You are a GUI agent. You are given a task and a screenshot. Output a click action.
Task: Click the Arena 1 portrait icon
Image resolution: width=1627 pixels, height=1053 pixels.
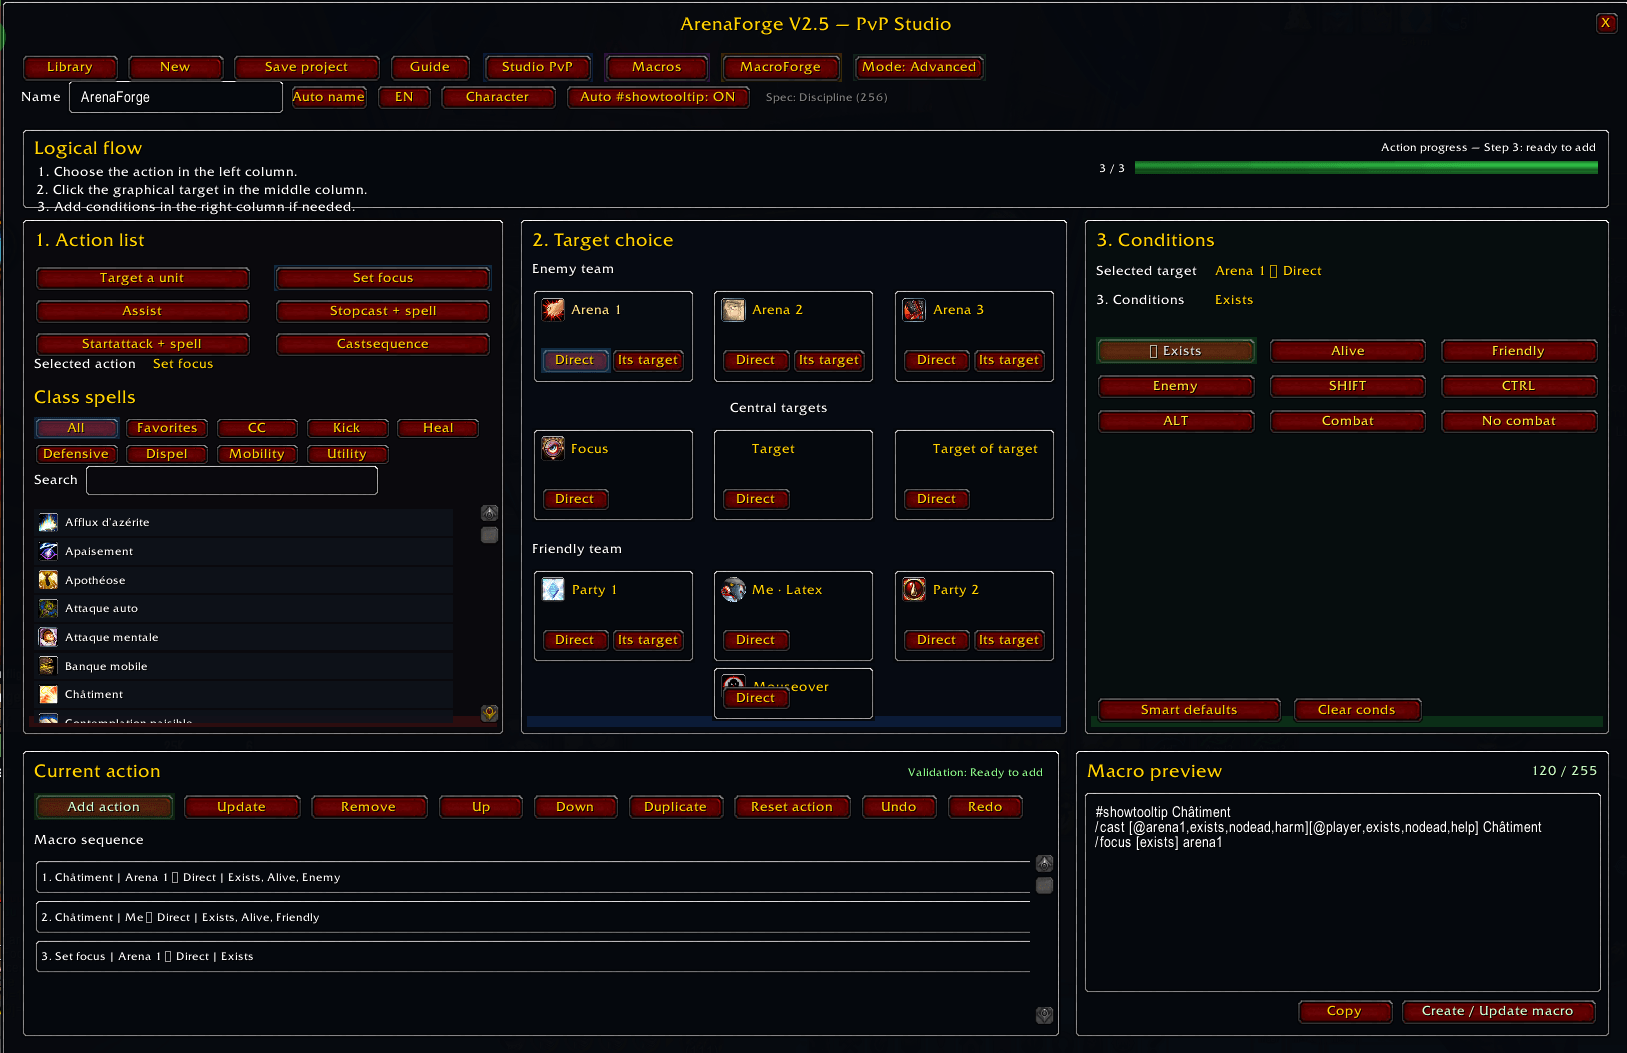coord(553,310)
